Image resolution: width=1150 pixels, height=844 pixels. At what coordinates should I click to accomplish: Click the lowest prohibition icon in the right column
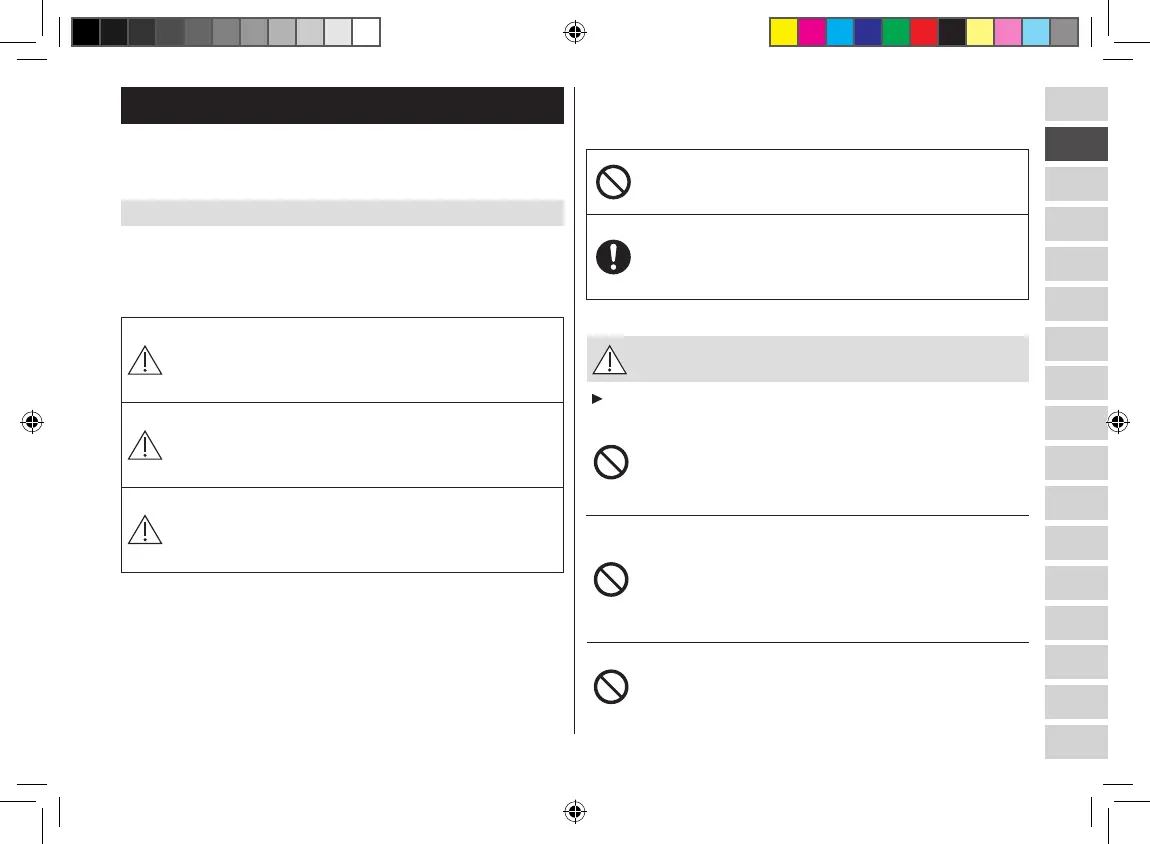click(613, 687)
